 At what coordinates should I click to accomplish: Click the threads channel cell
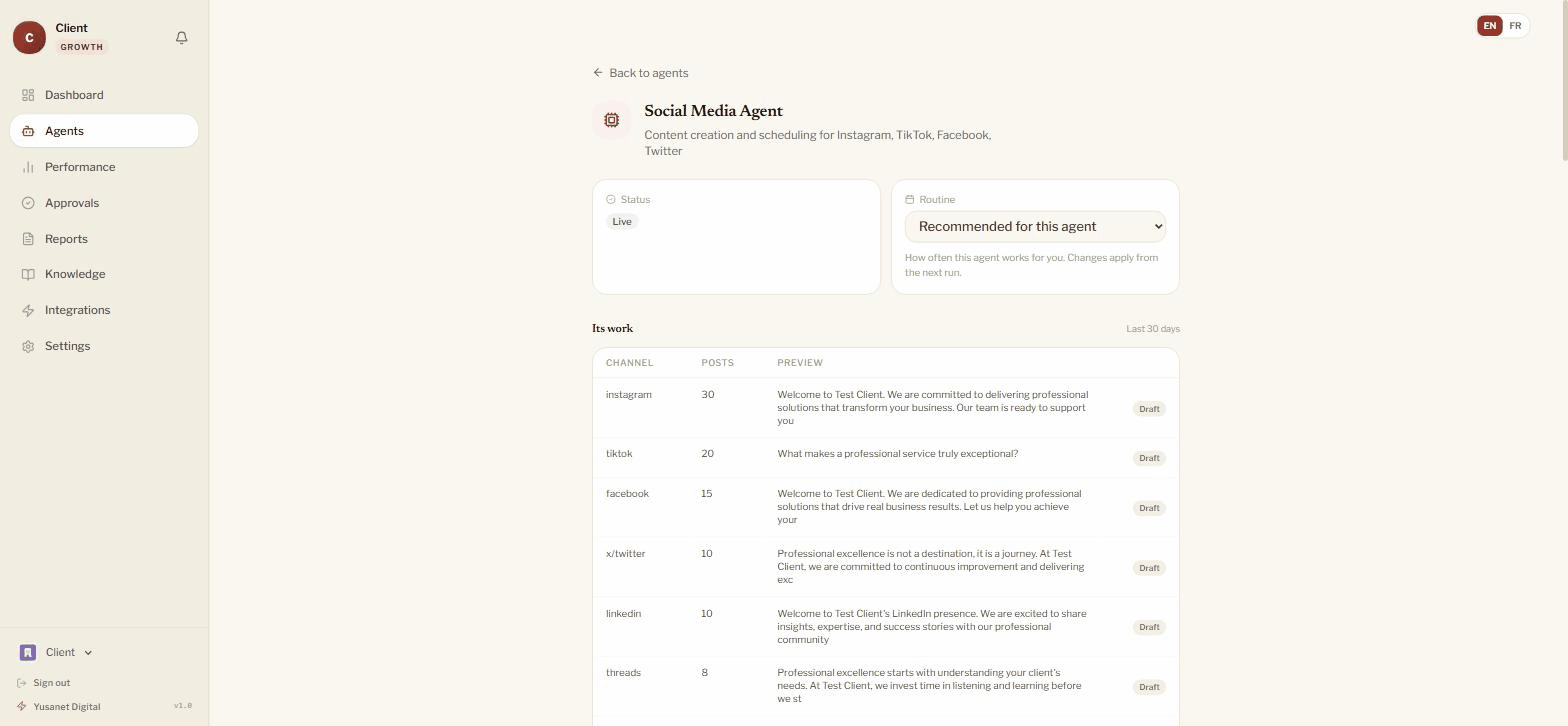point(623,673)
